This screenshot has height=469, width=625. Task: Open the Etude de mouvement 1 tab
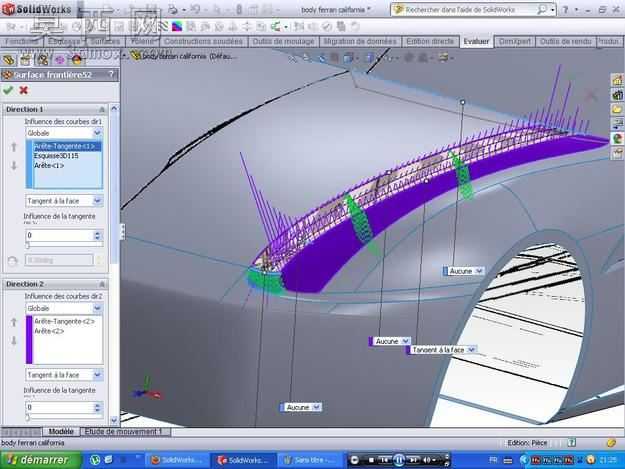[123, 432]
